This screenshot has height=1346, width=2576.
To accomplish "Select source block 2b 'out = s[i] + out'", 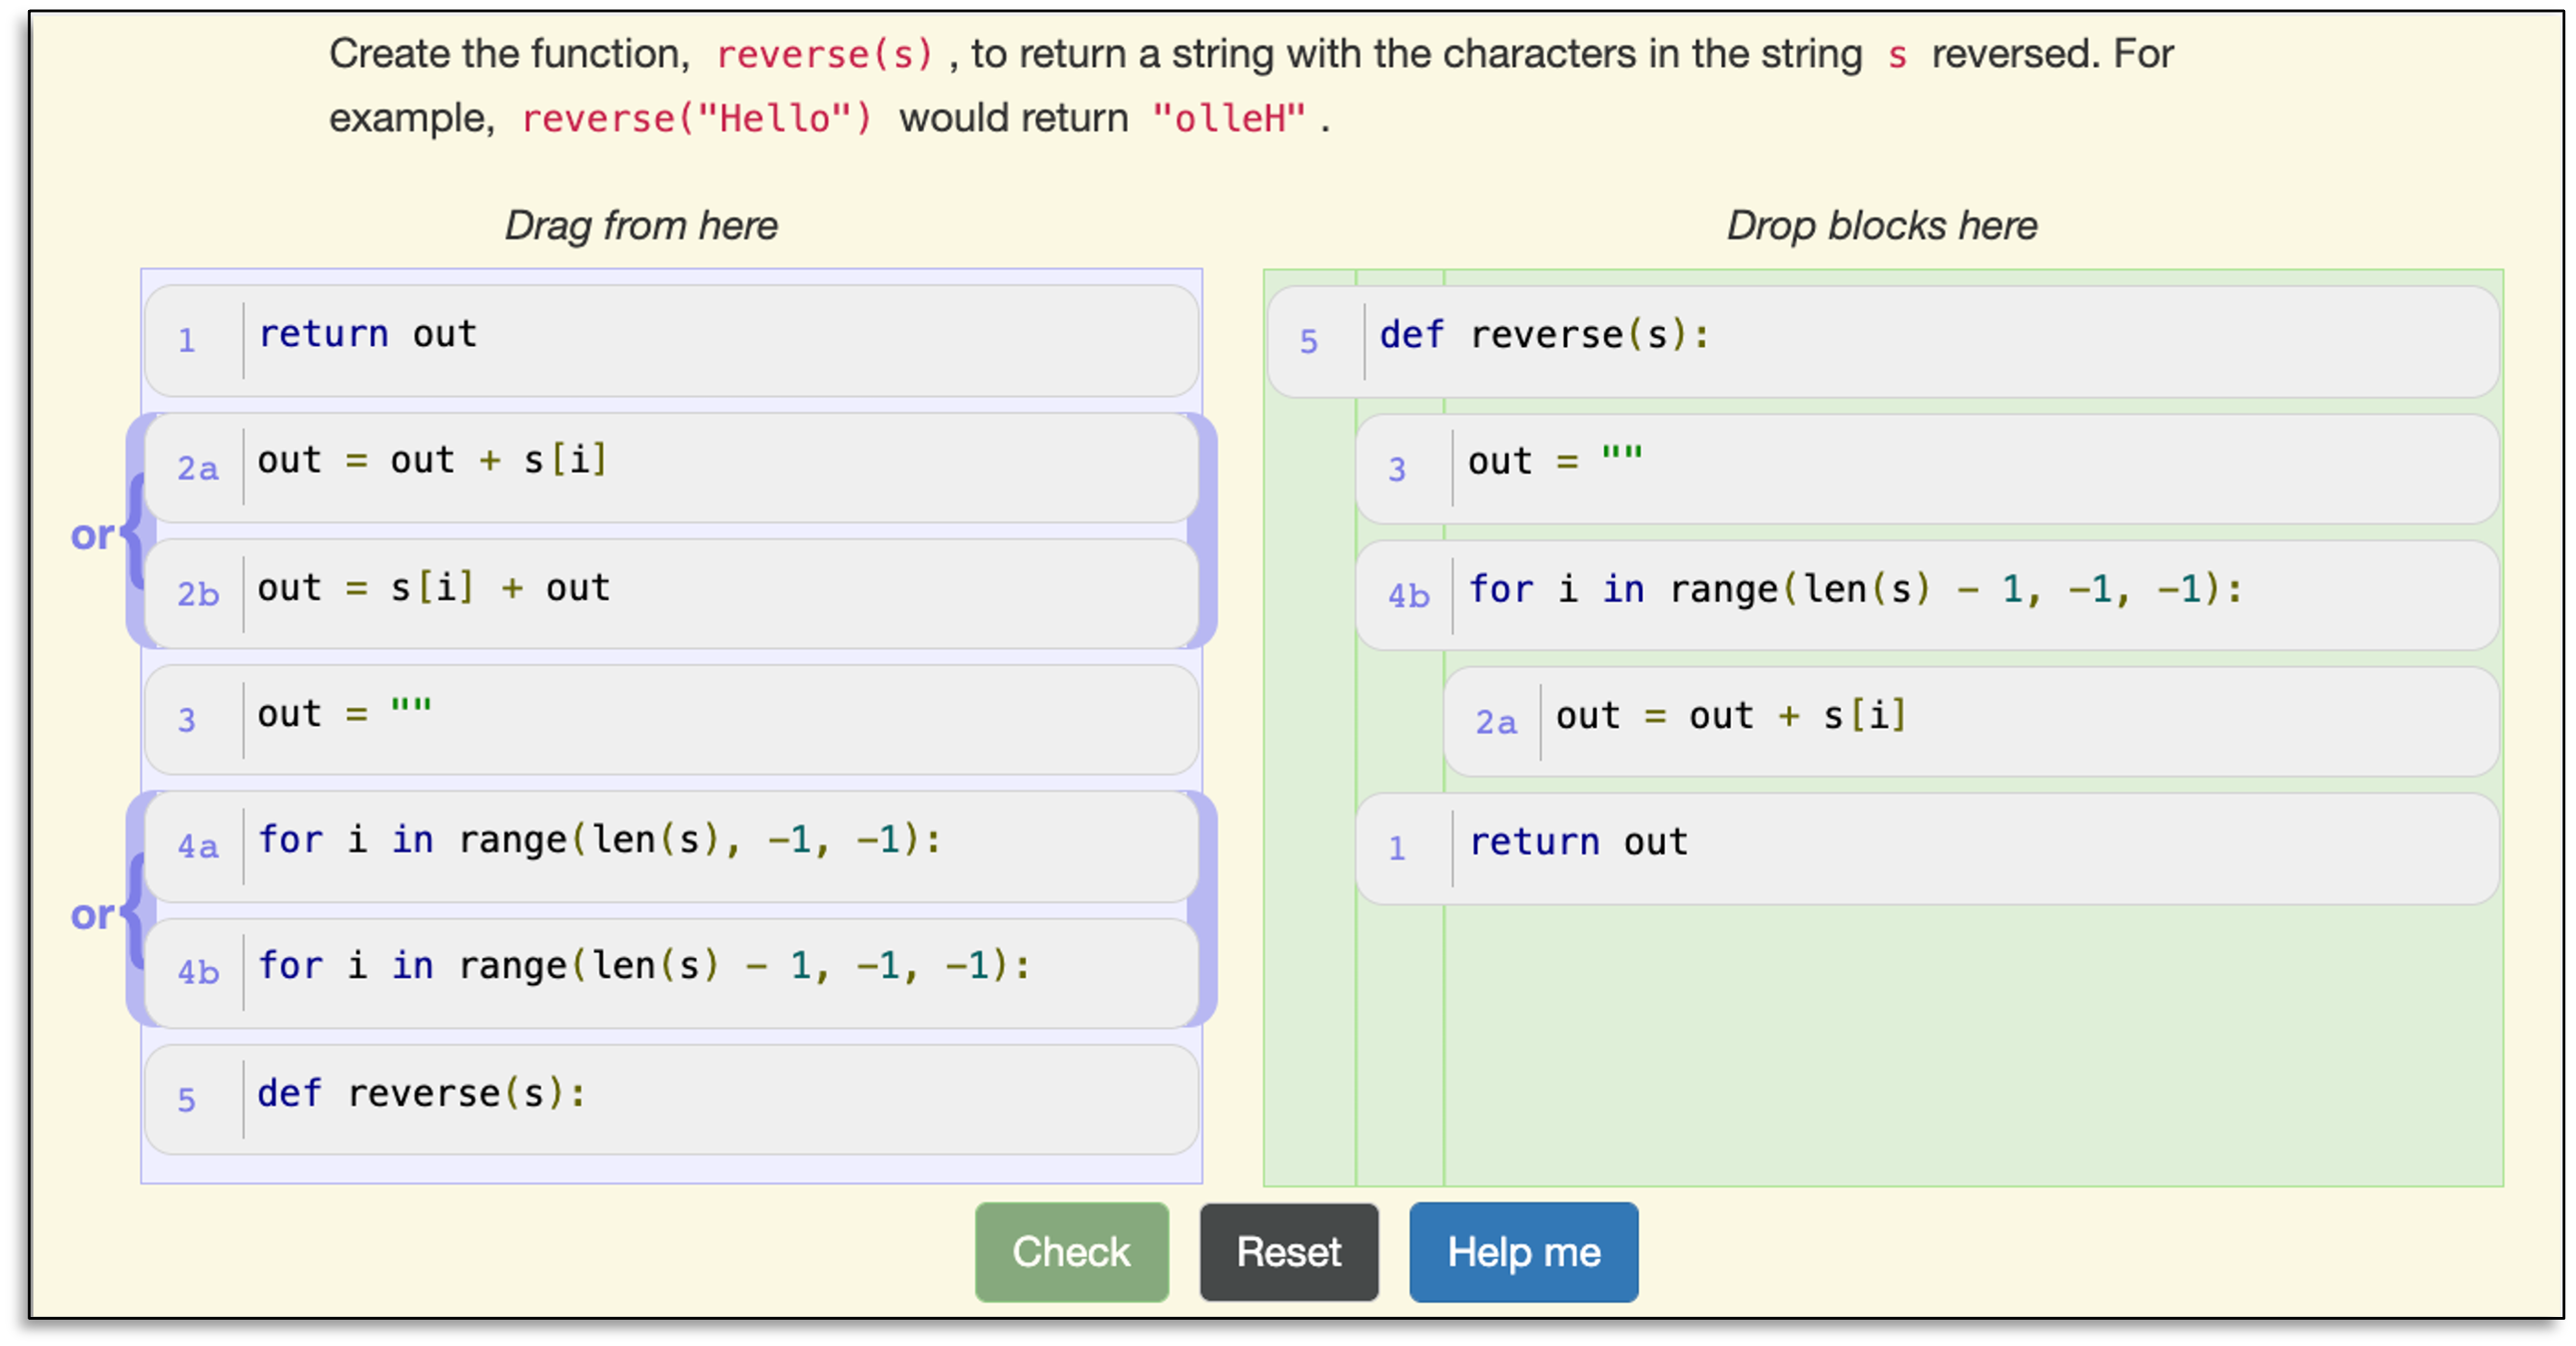I will [x=670, y=593].
